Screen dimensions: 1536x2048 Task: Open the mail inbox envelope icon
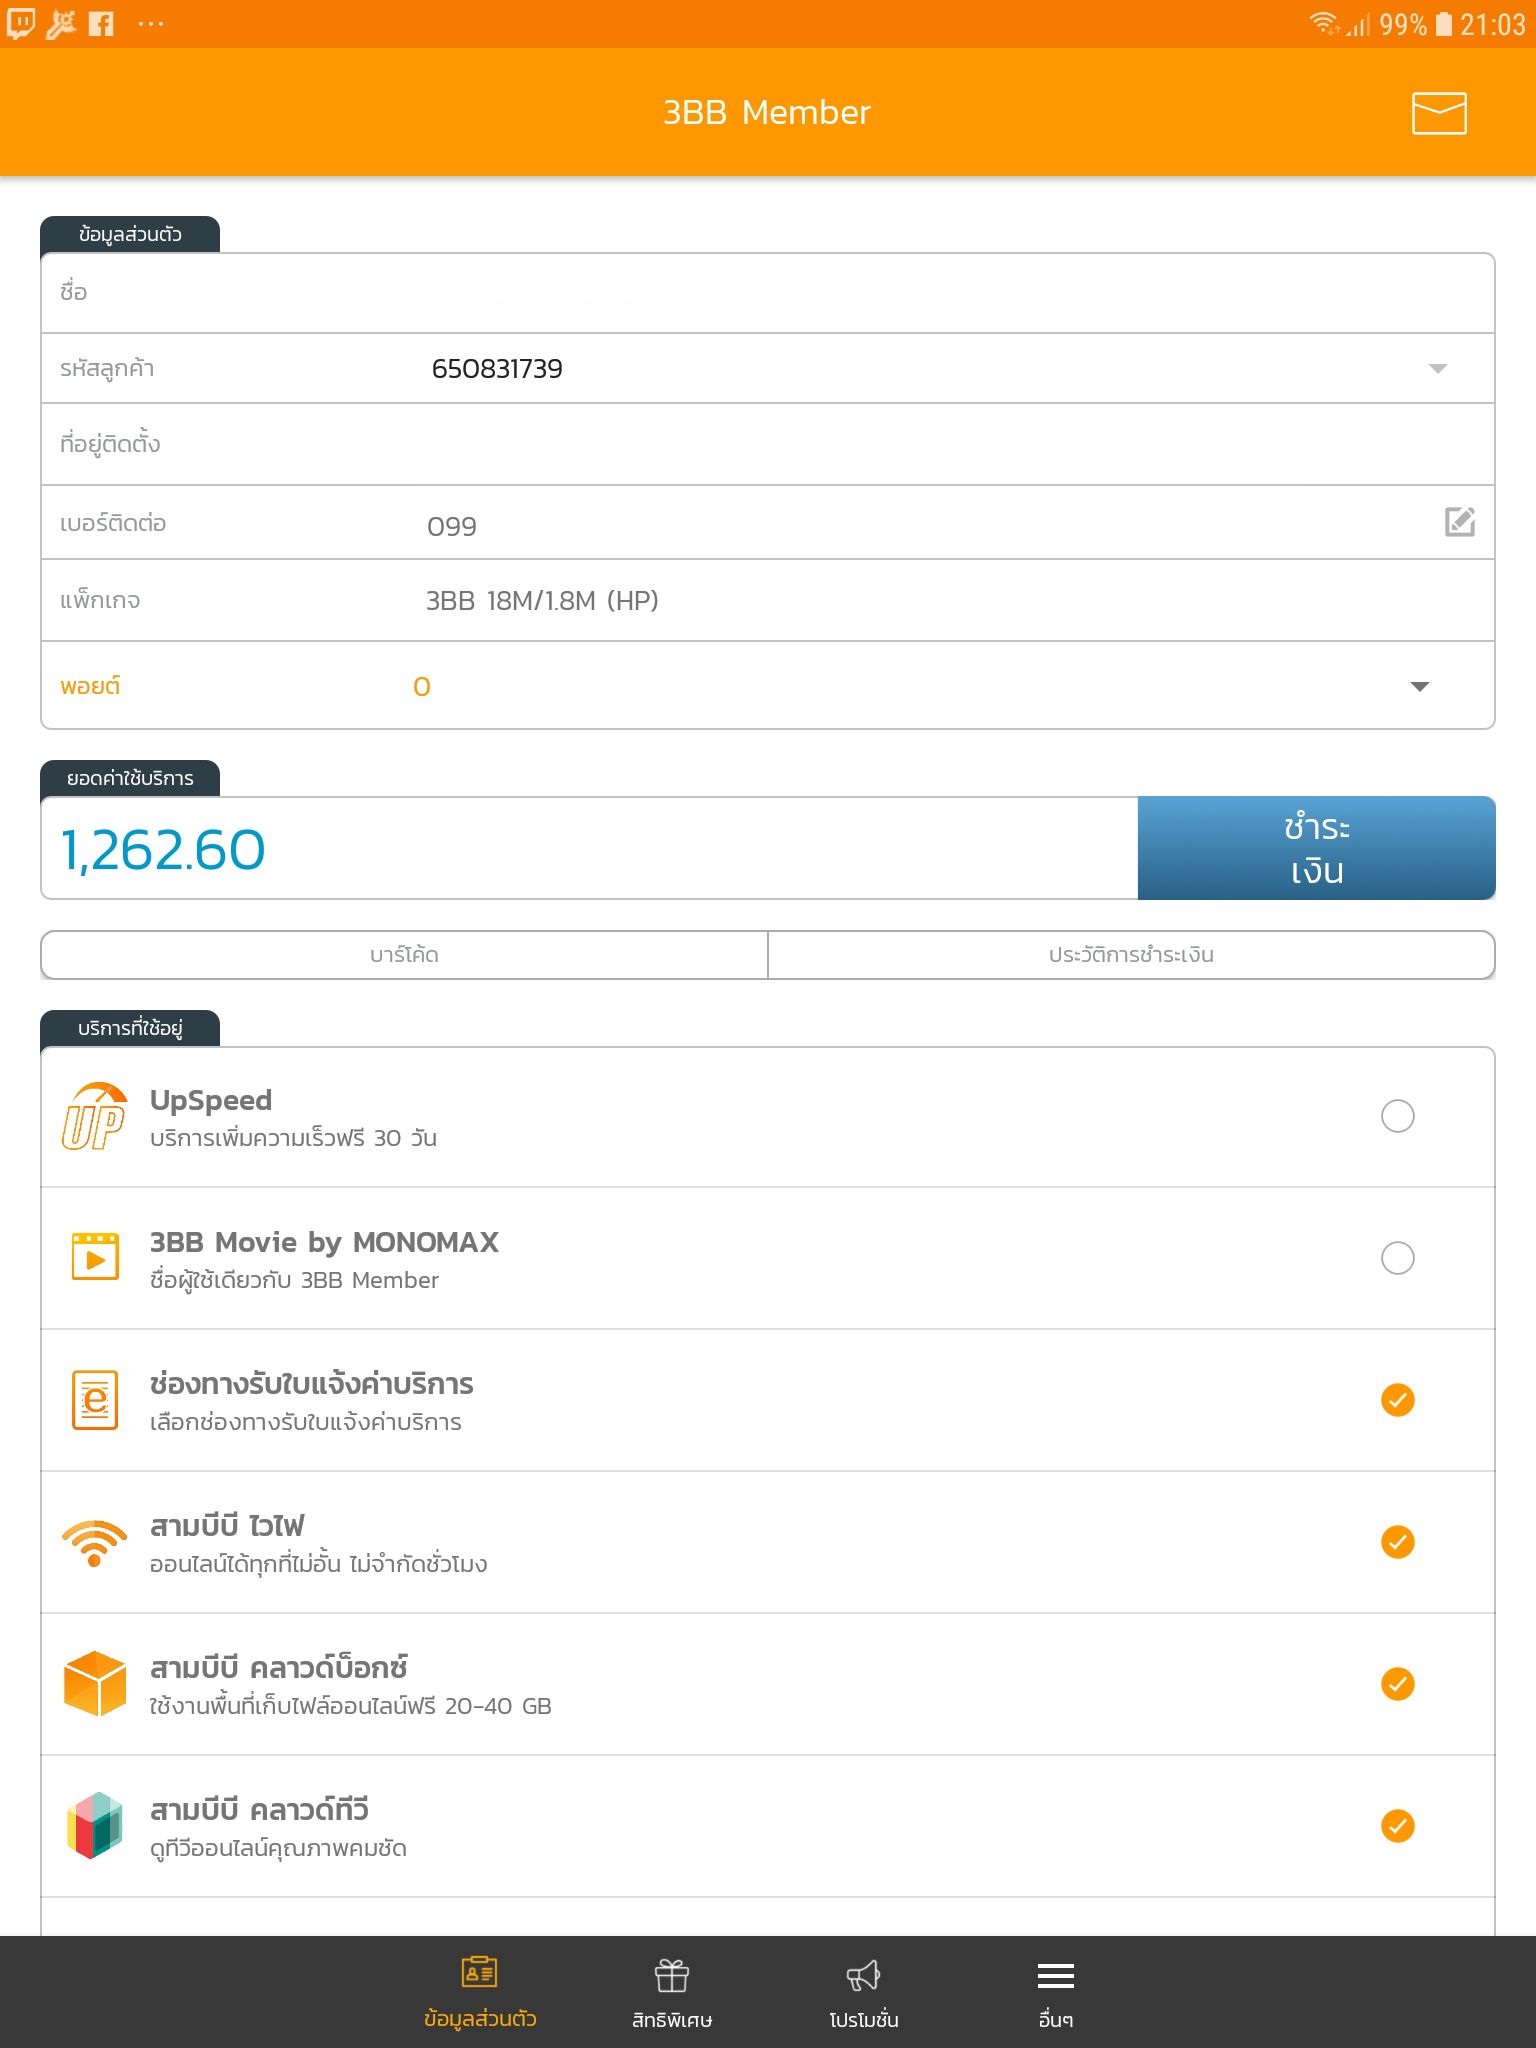pos(1439,113)
